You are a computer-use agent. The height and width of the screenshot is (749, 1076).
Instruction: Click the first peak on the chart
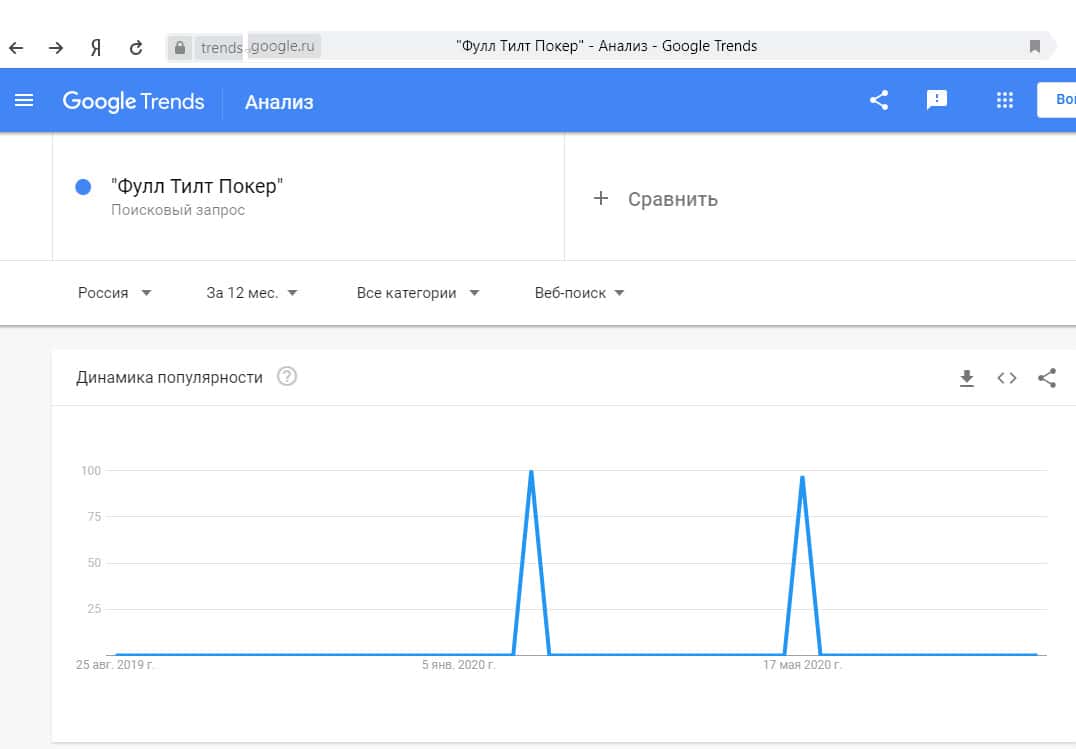(x=531, y=471)
